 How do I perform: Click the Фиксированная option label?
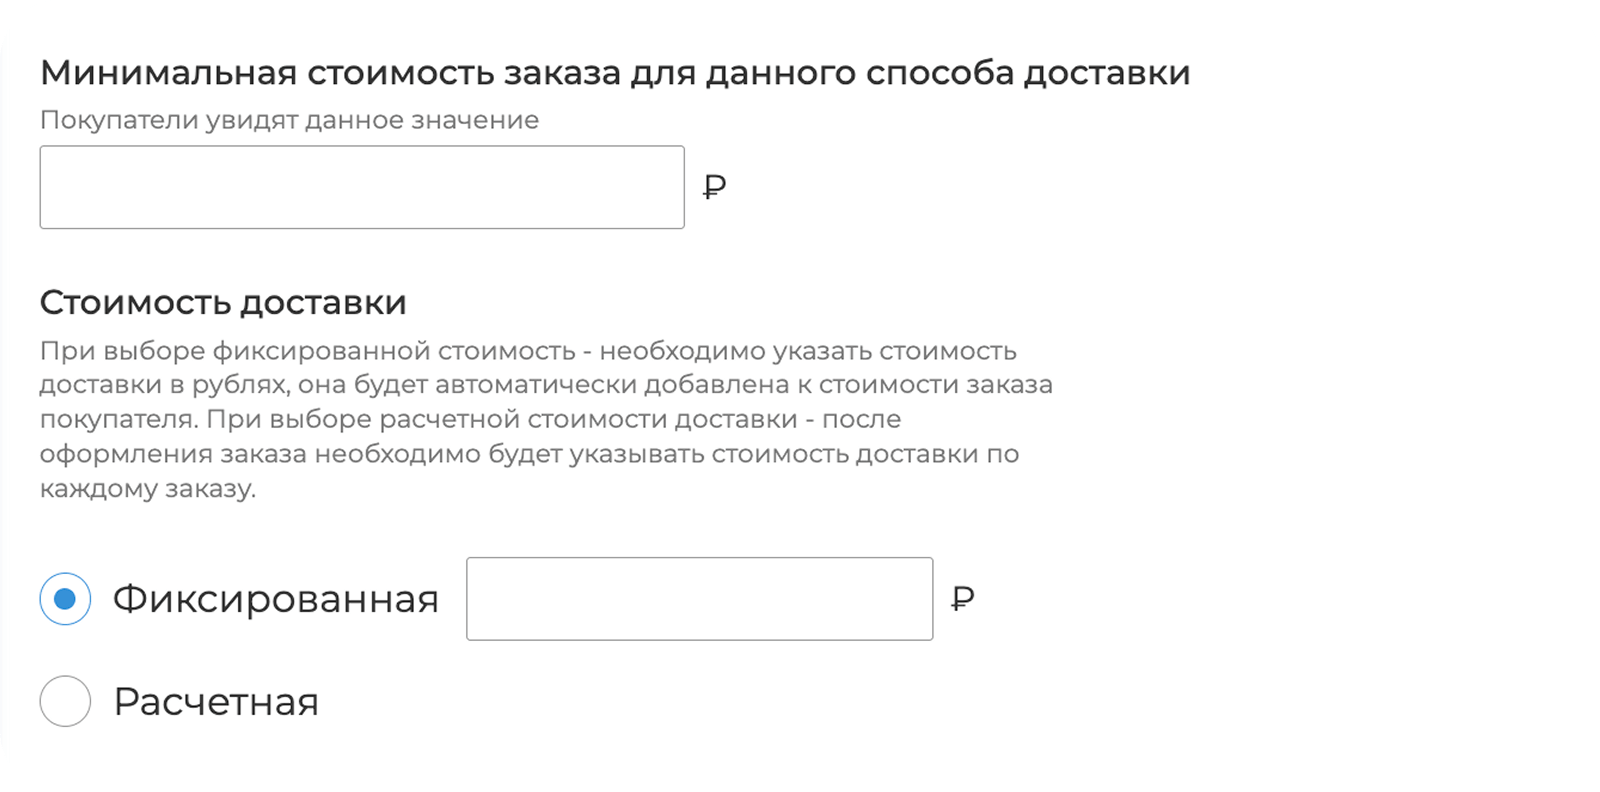276,599
